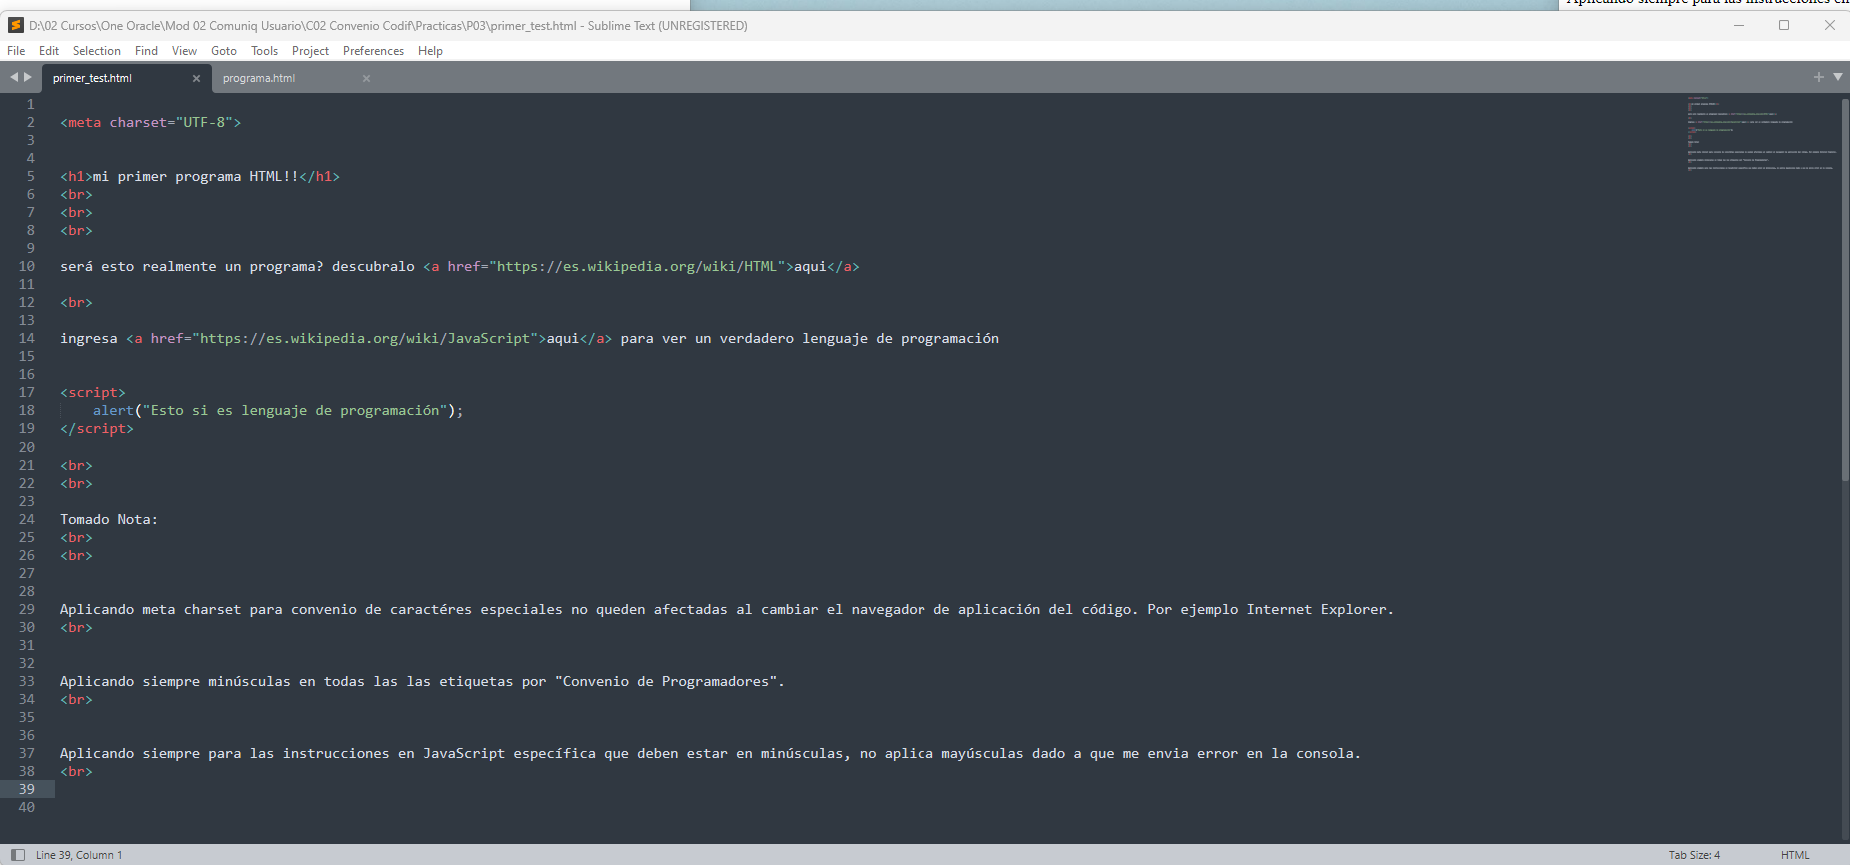Viewport: 1850px width, 865px height.
Task: Minimize the Sublime Text window
Action: tap(1739, 25)
